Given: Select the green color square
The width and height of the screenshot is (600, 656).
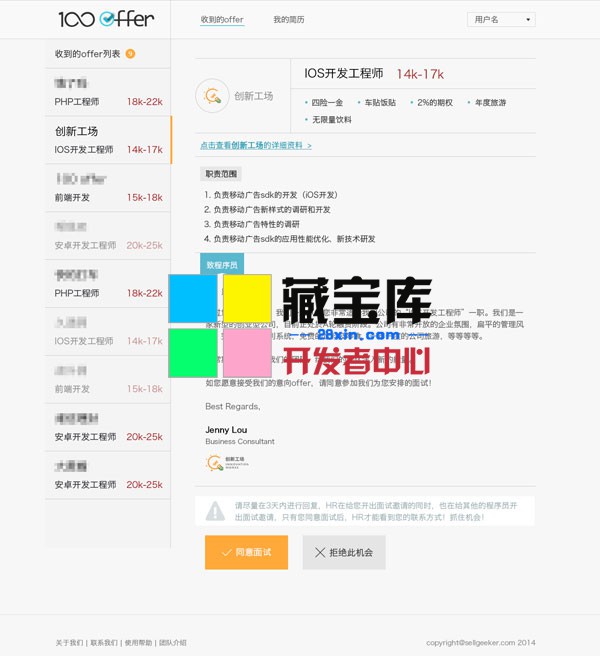Looking at the screenshot, I should [x=193, y=353].
